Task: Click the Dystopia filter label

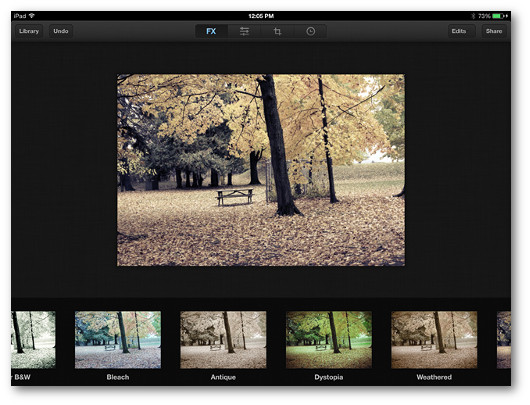Action: (x=329, y=377)
